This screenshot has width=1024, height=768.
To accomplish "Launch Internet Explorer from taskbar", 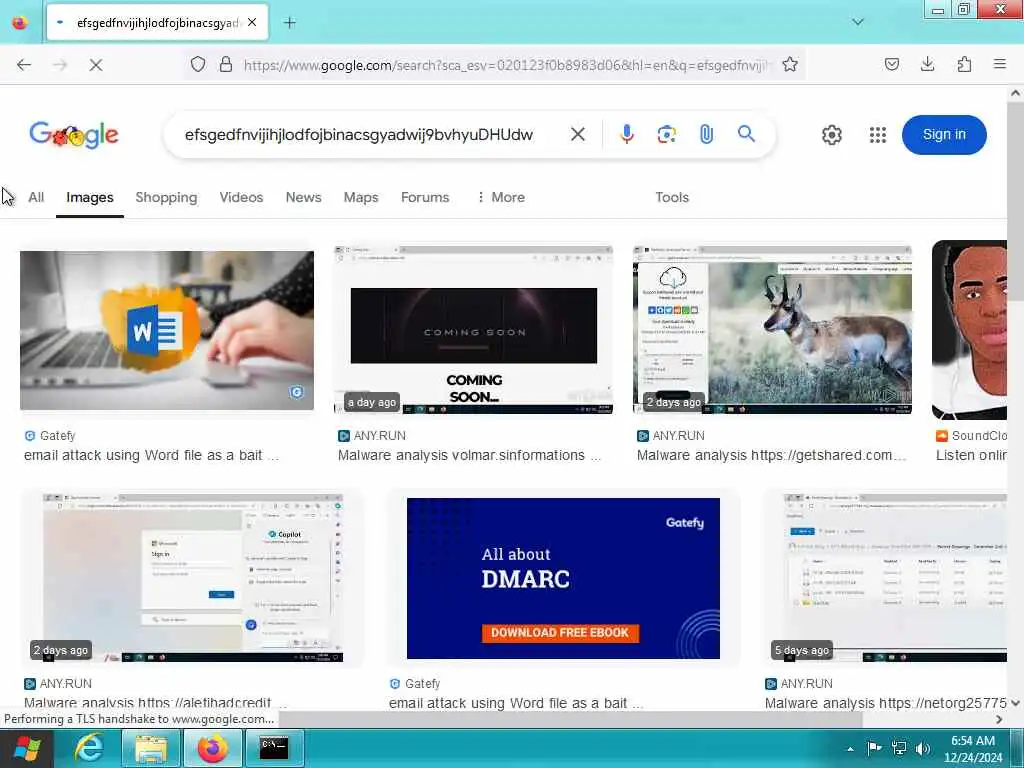I will 88,748.
